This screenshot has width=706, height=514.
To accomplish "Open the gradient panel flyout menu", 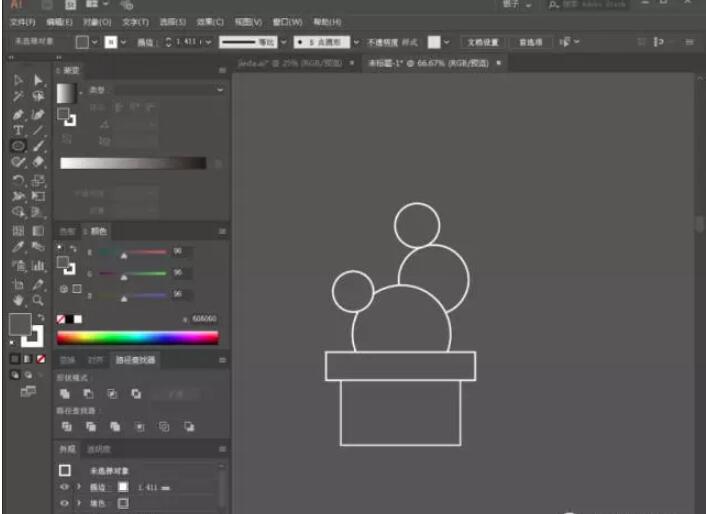I will 222,72.
